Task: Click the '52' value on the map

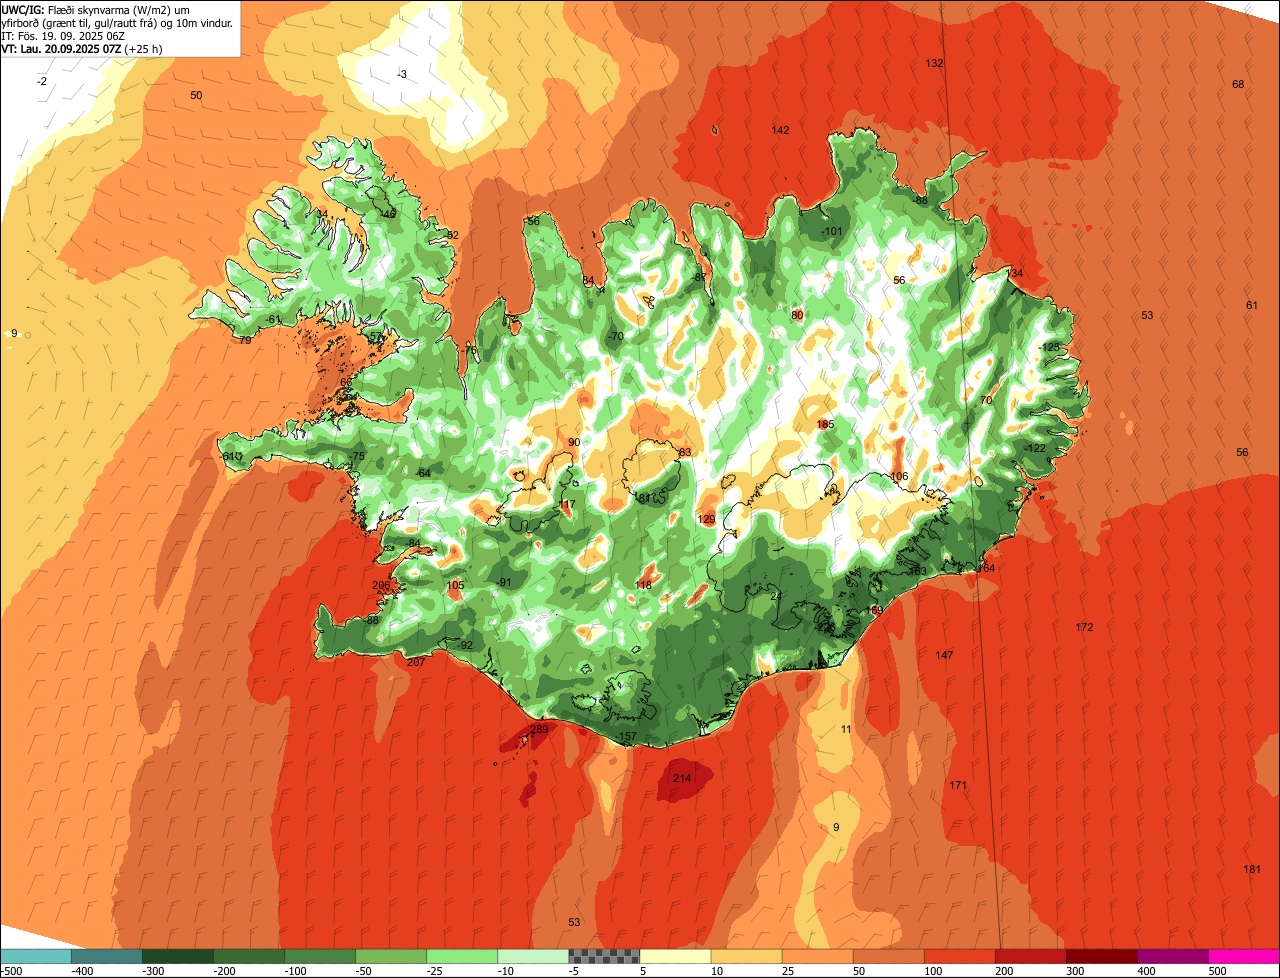Action: tap(452, 236)
